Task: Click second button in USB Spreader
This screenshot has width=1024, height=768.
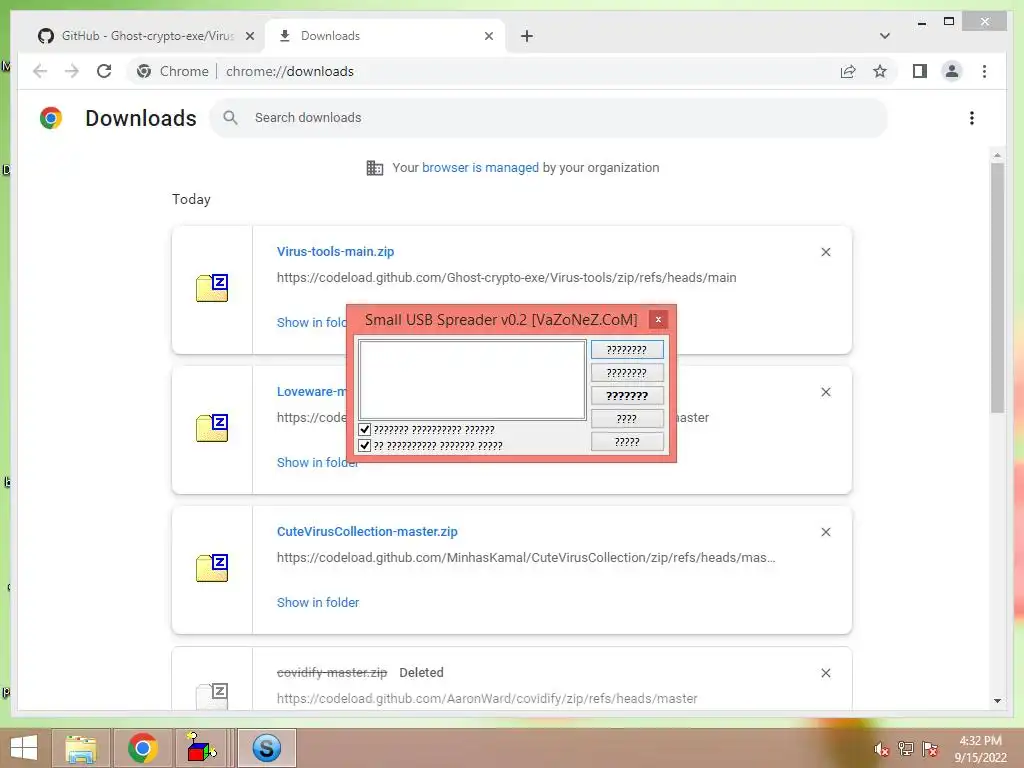Action: (x=627, y=373)
